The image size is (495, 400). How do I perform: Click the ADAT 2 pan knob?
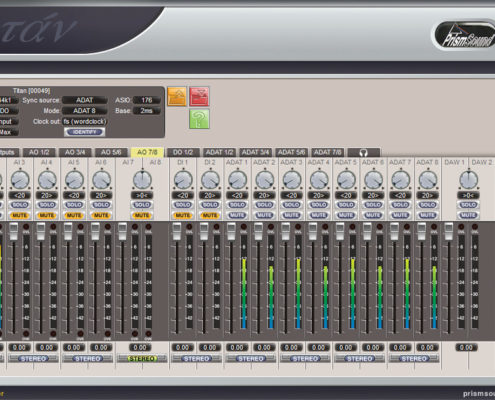pos(265,180)
